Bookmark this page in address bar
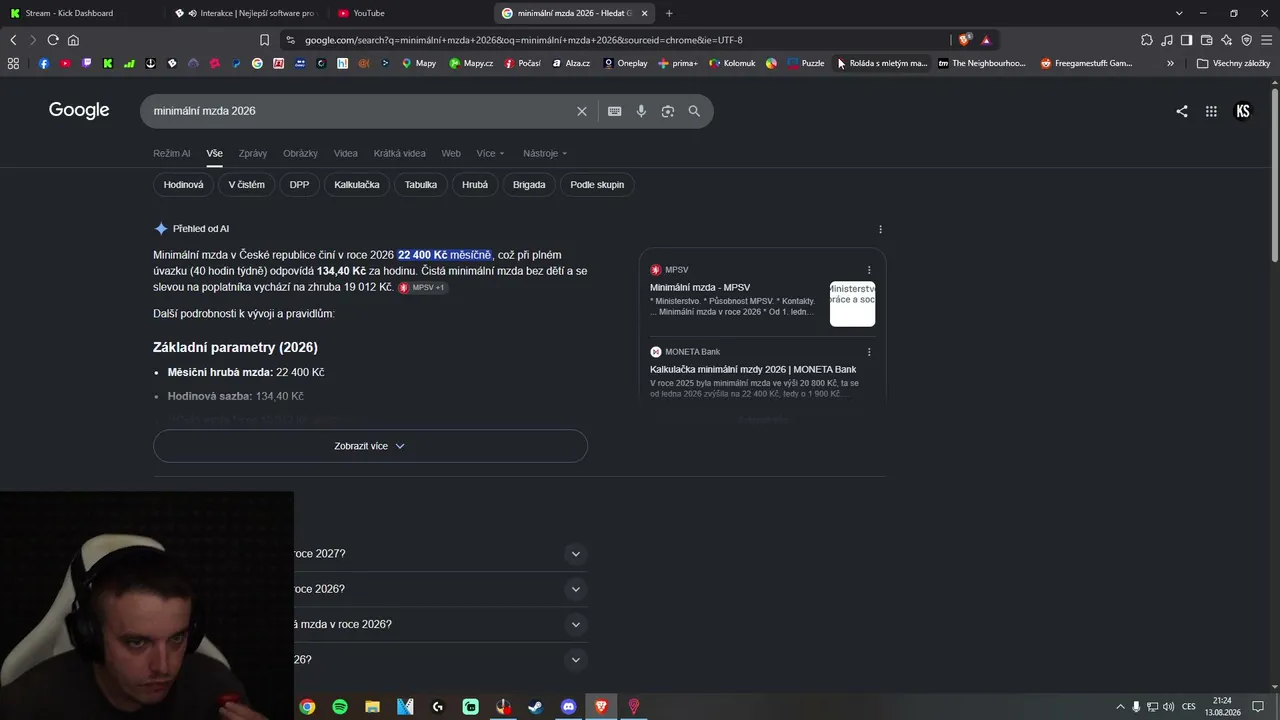The width and height of the screenshot is (1280, 720). (264, 40)
